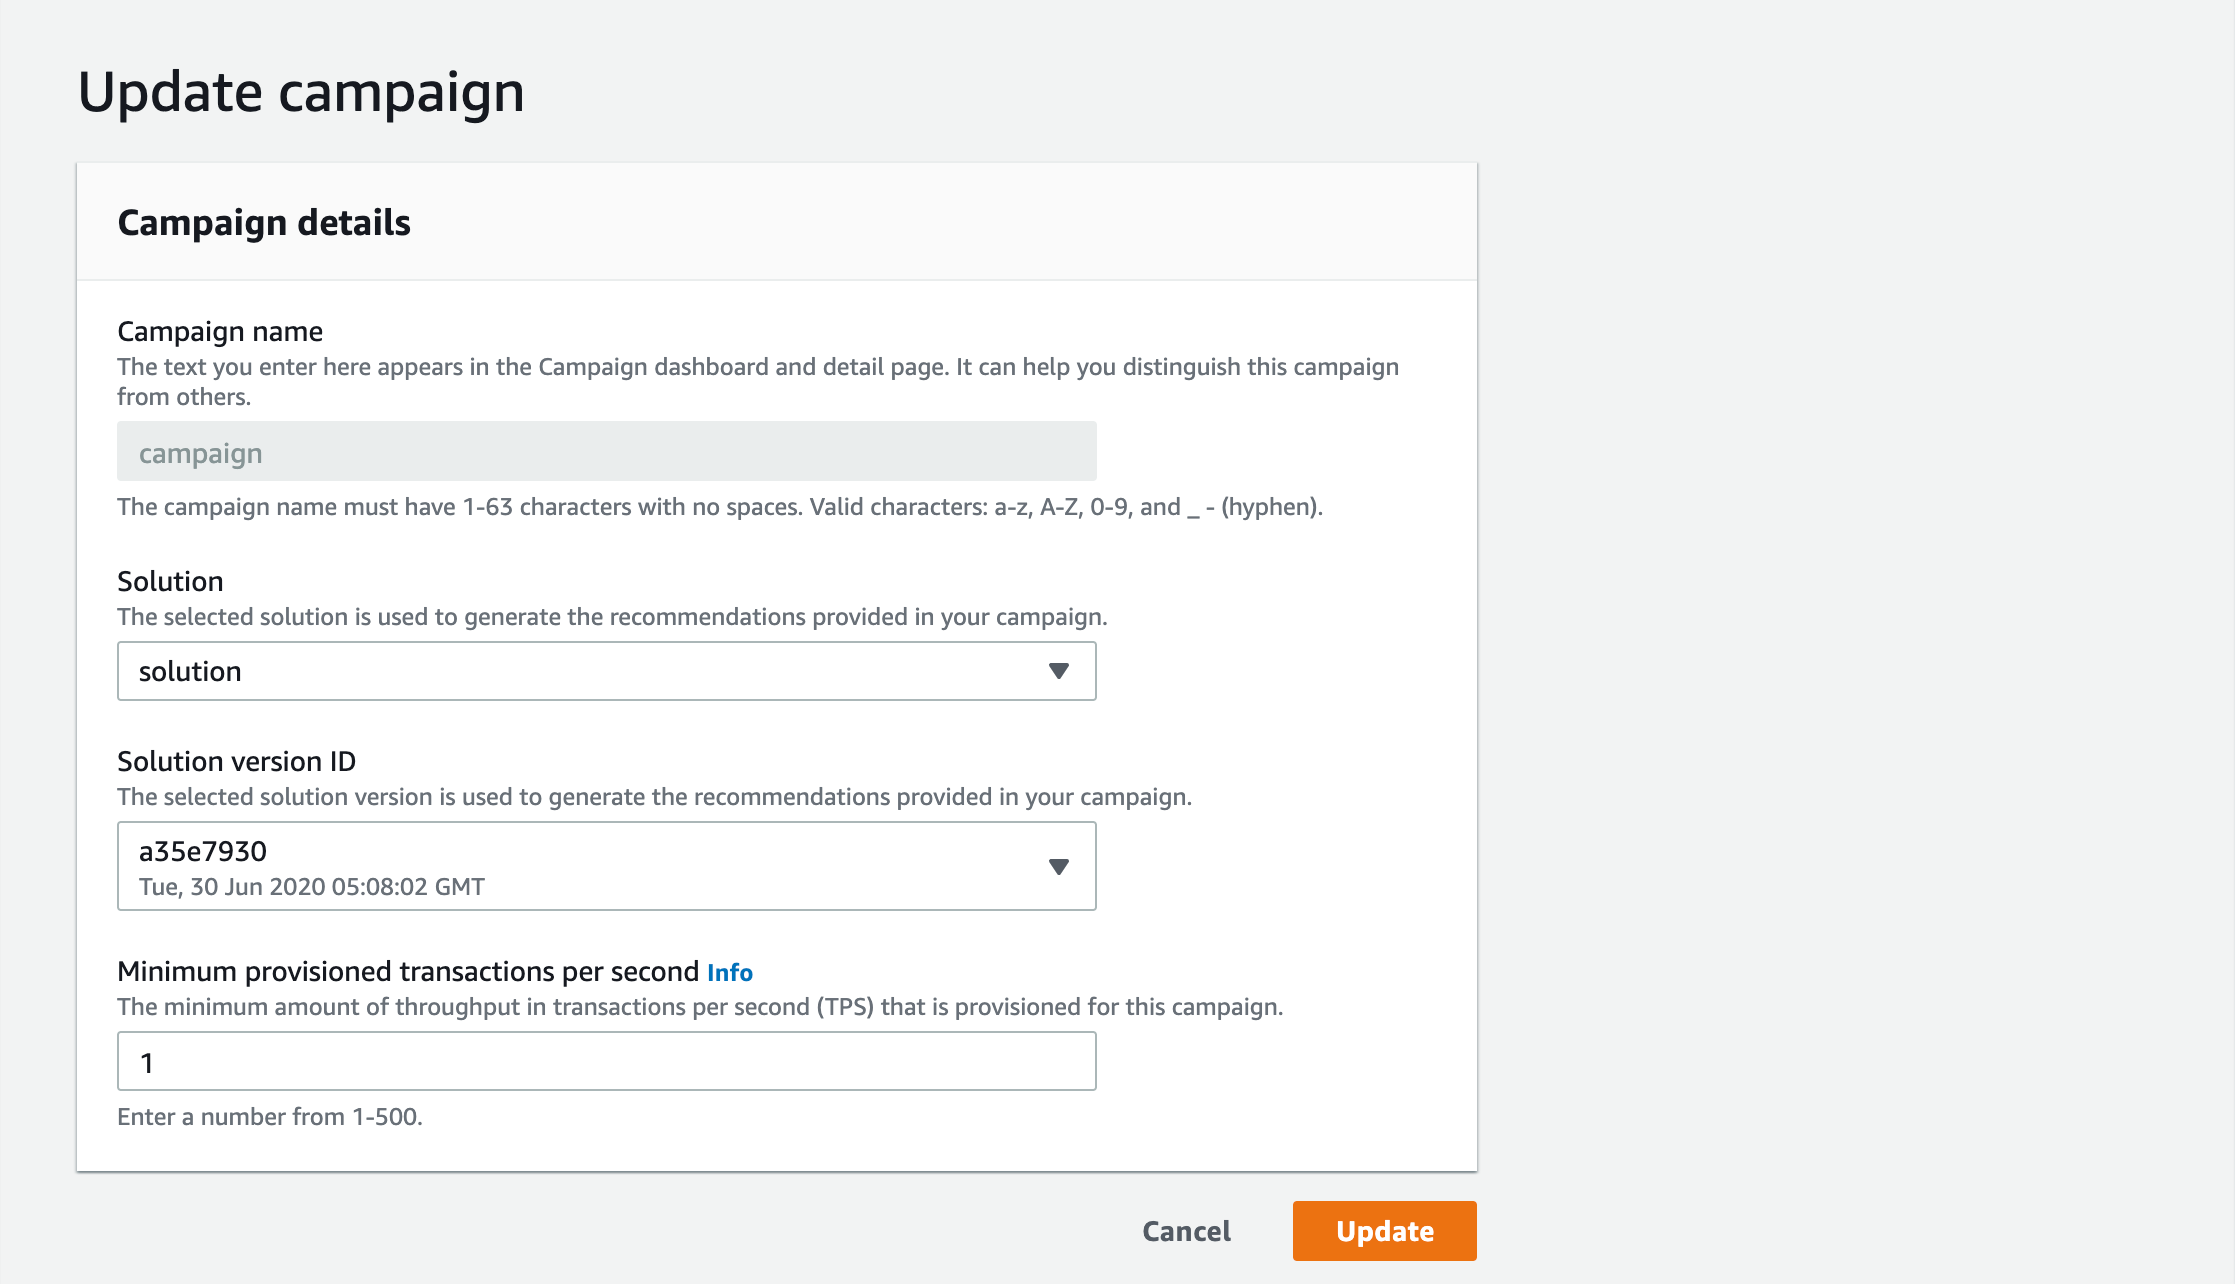Viewport: 2235px width, 1284px height.
Task: Open the Solution combo box showing 'solution'
Action: [607, 671]
